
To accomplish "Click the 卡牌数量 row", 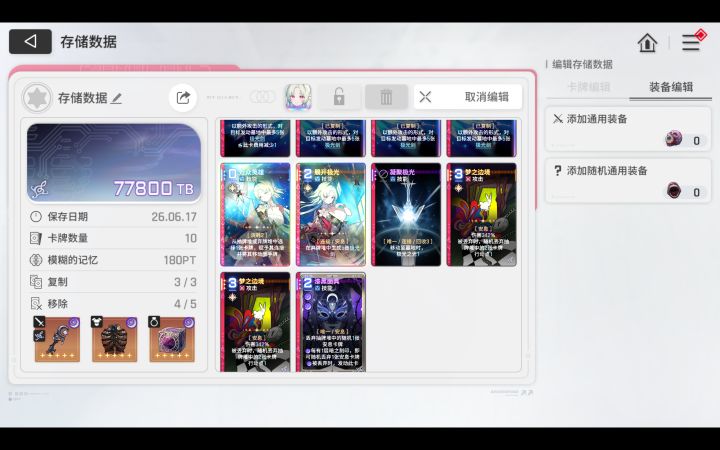I will pyautogui.click(x=113, y=238).
